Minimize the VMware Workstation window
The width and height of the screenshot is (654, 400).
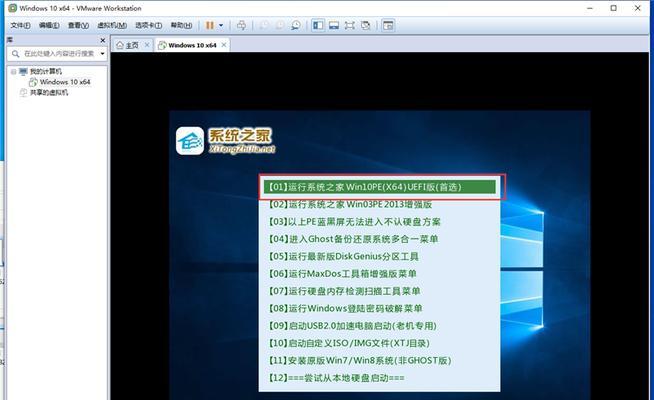pyautogui.click(x=590, y=8)
